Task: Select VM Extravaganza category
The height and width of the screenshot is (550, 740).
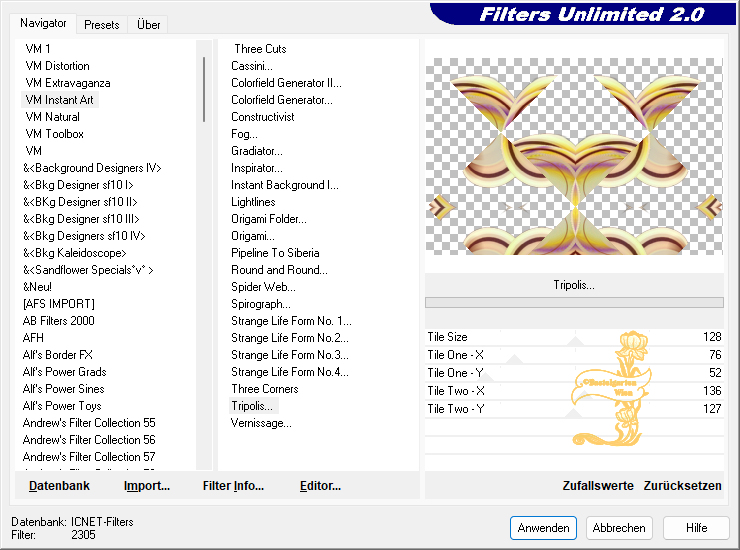Action: pos(67,83)
